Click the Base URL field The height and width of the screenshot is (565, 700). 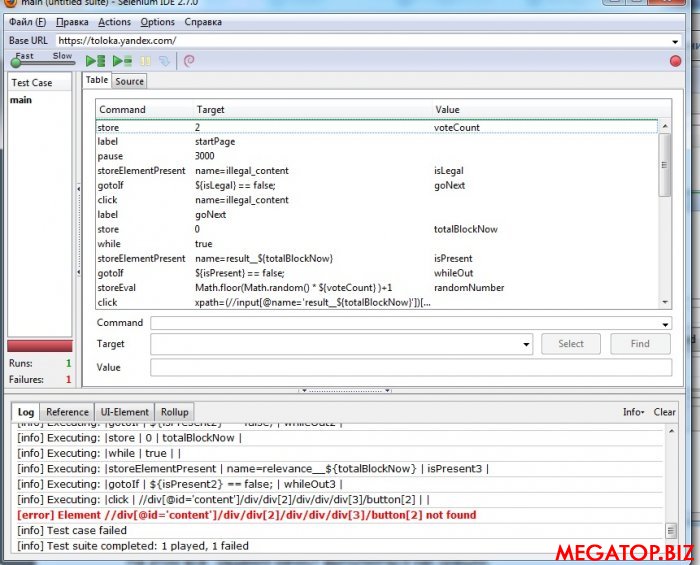click(363, 41)
